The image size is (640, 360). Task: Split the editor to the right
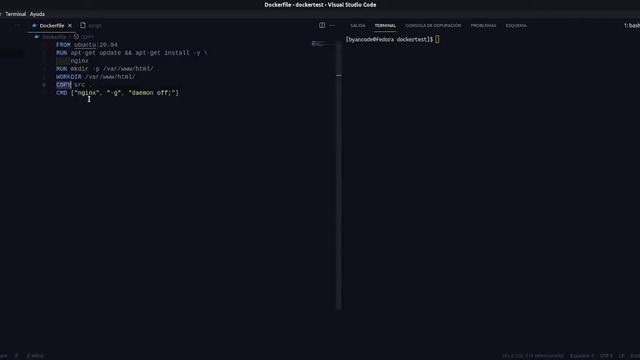tap(322, 25)
